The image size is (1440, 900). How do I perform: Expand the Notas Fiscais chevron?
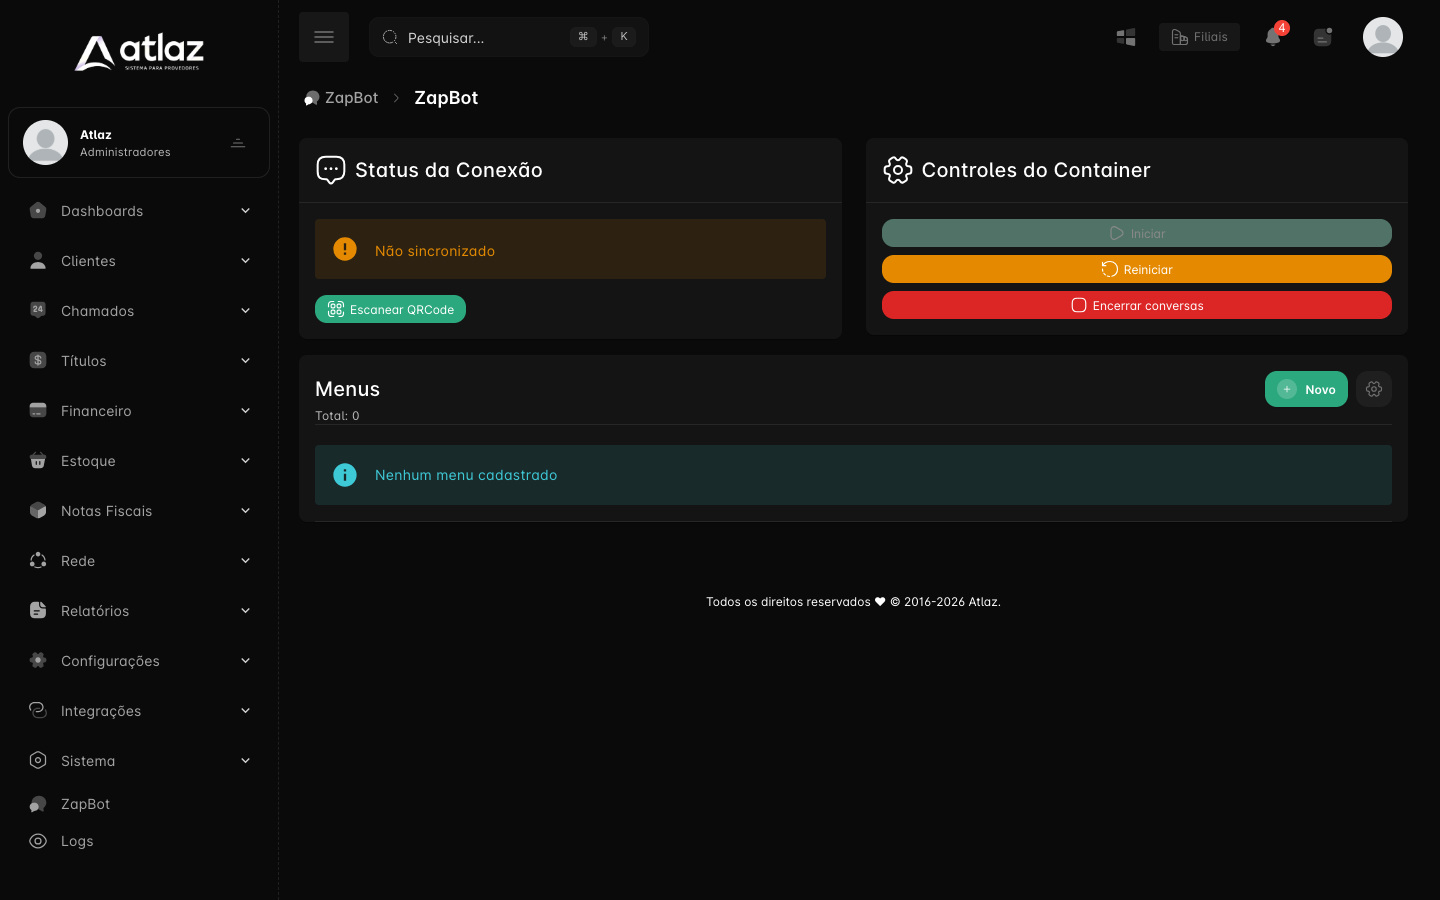tap(245, 511)
